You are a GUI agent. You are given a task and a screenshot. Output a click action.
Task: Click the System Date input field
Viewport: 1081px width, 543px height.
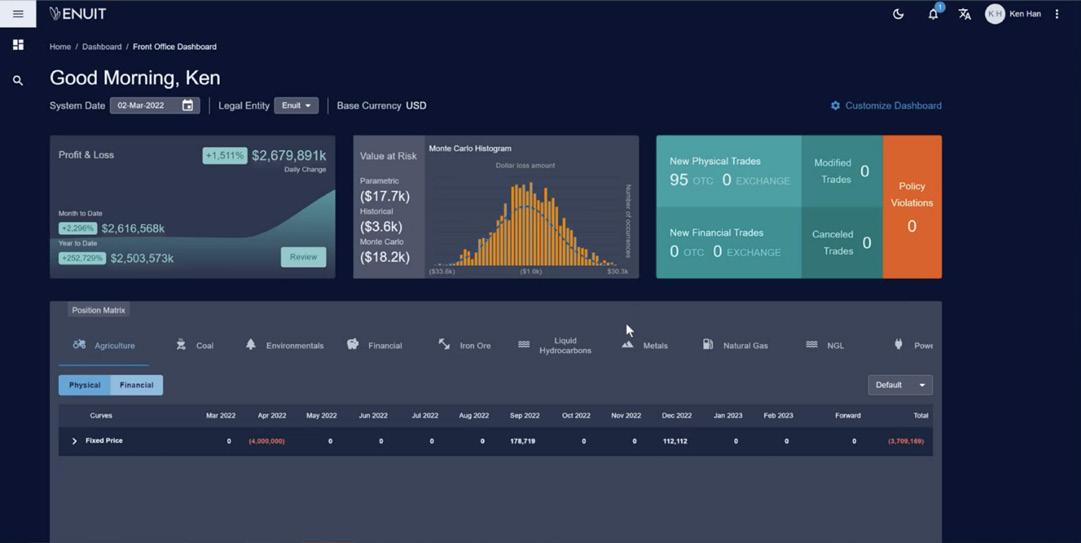pos(155,105)
